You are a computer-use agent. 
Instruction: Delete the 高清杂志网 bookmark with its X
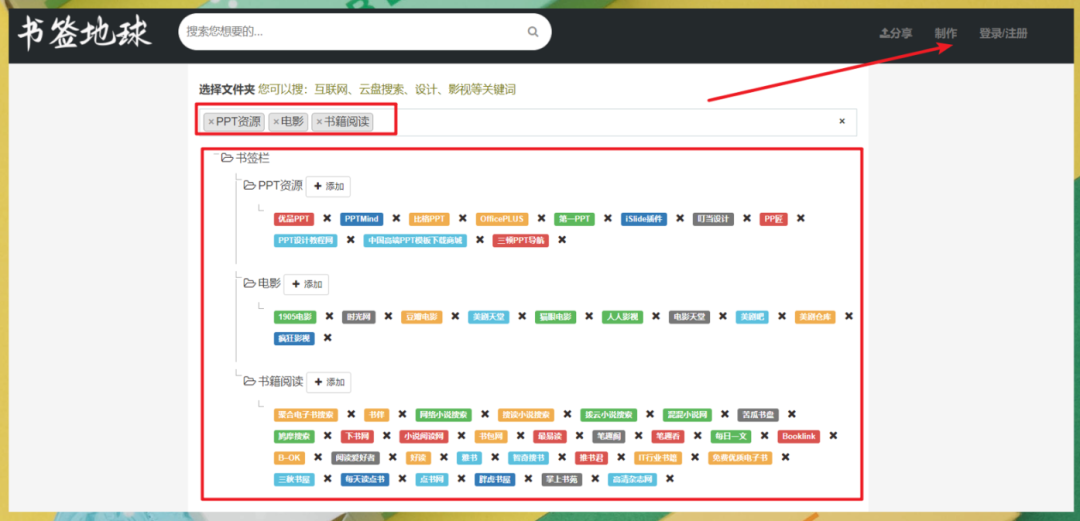coord(669,478)
